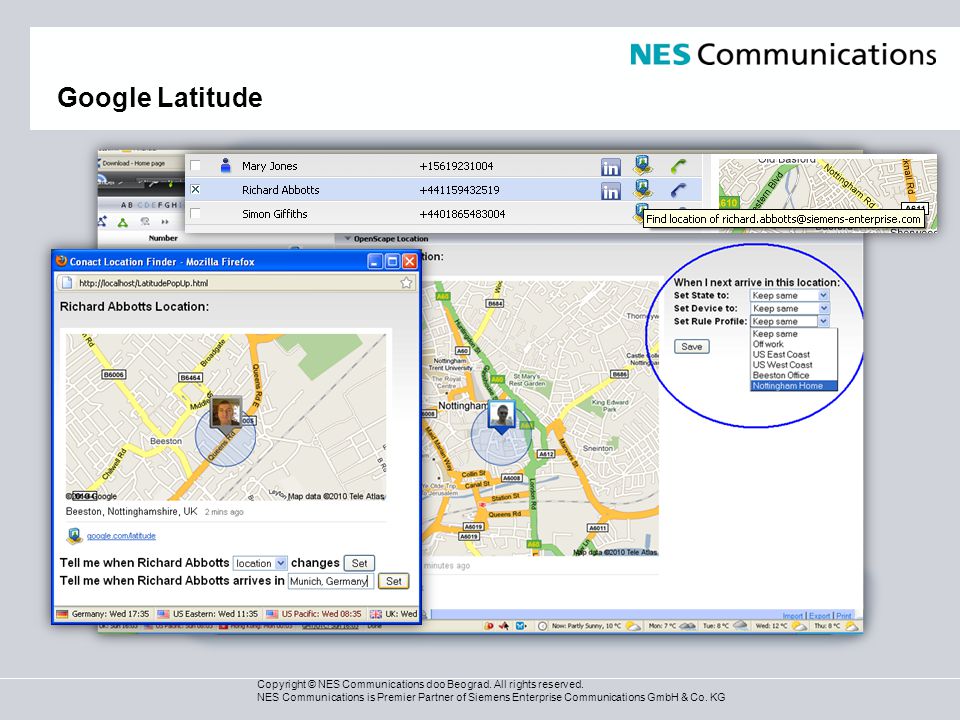Click Richard Abbotts photo marker on Beeston map
960x720 pixels.
point(226,413)
